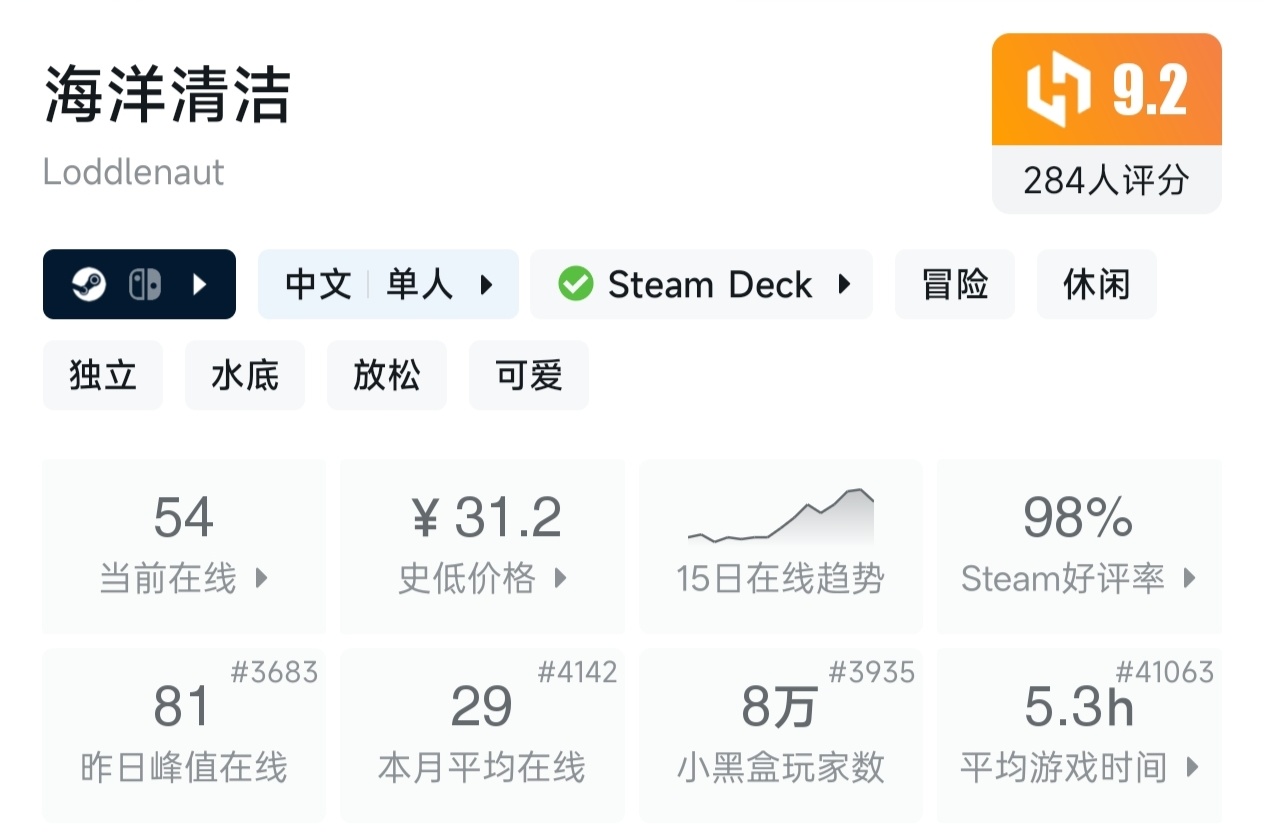
Task: Select the 冒险 genre tag
Action: pyautogui.click(x=954, y=285)
